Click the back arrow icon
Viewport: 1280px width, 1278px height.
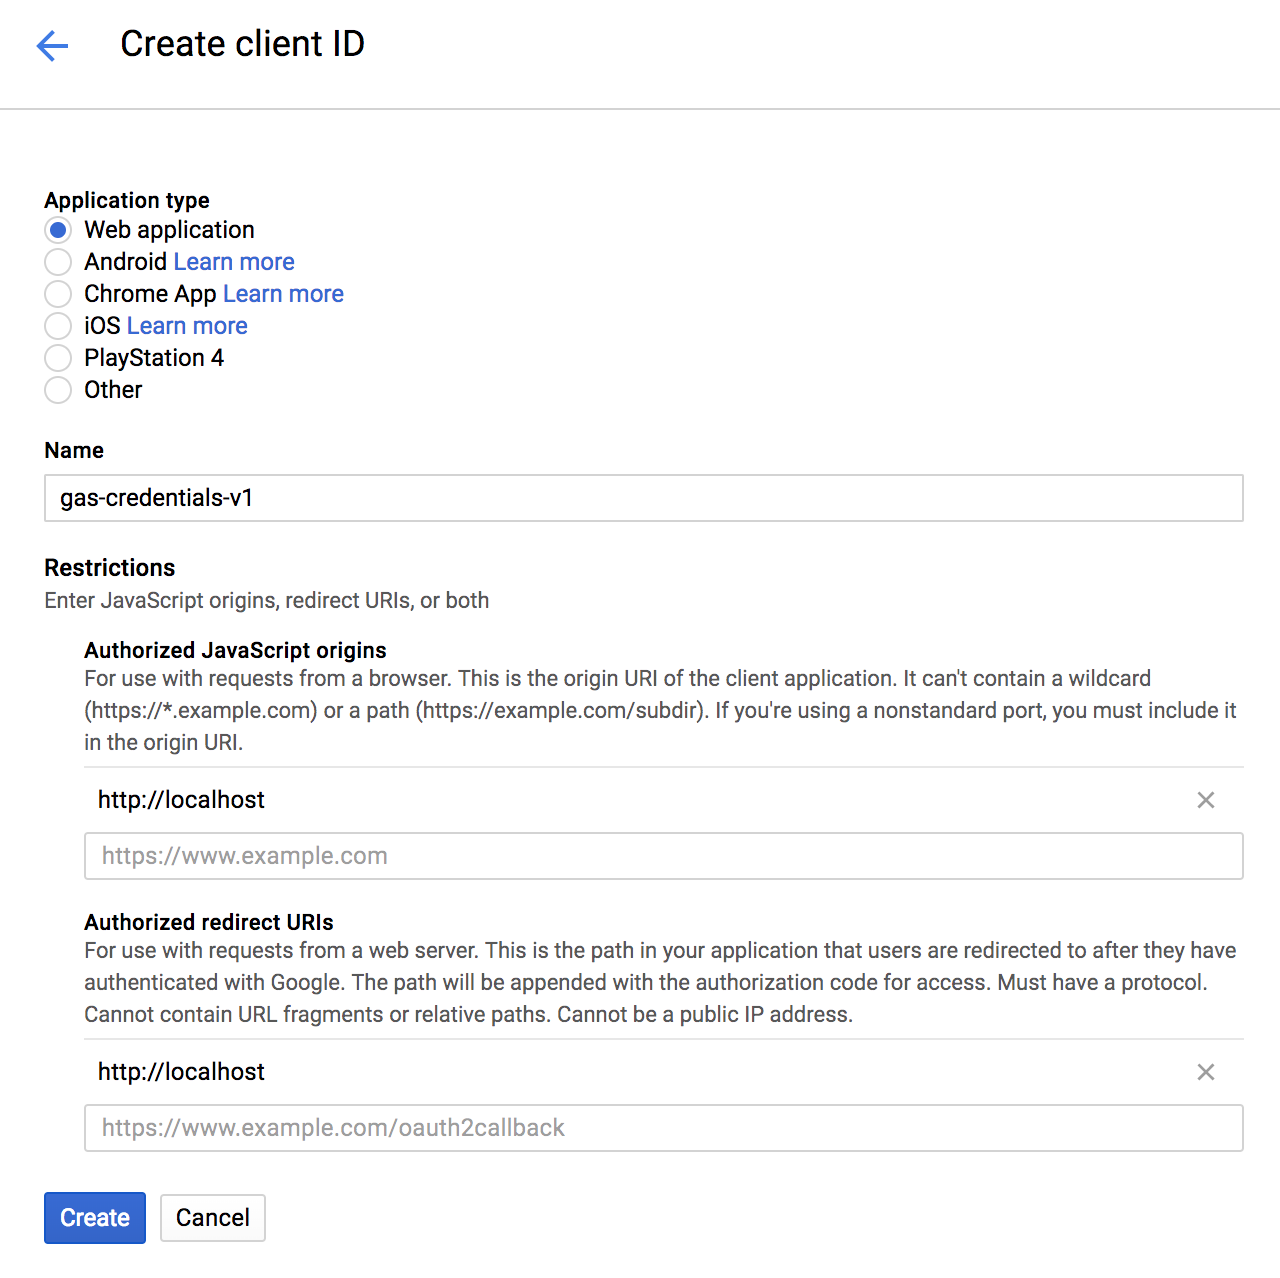[x=52, y=45]
